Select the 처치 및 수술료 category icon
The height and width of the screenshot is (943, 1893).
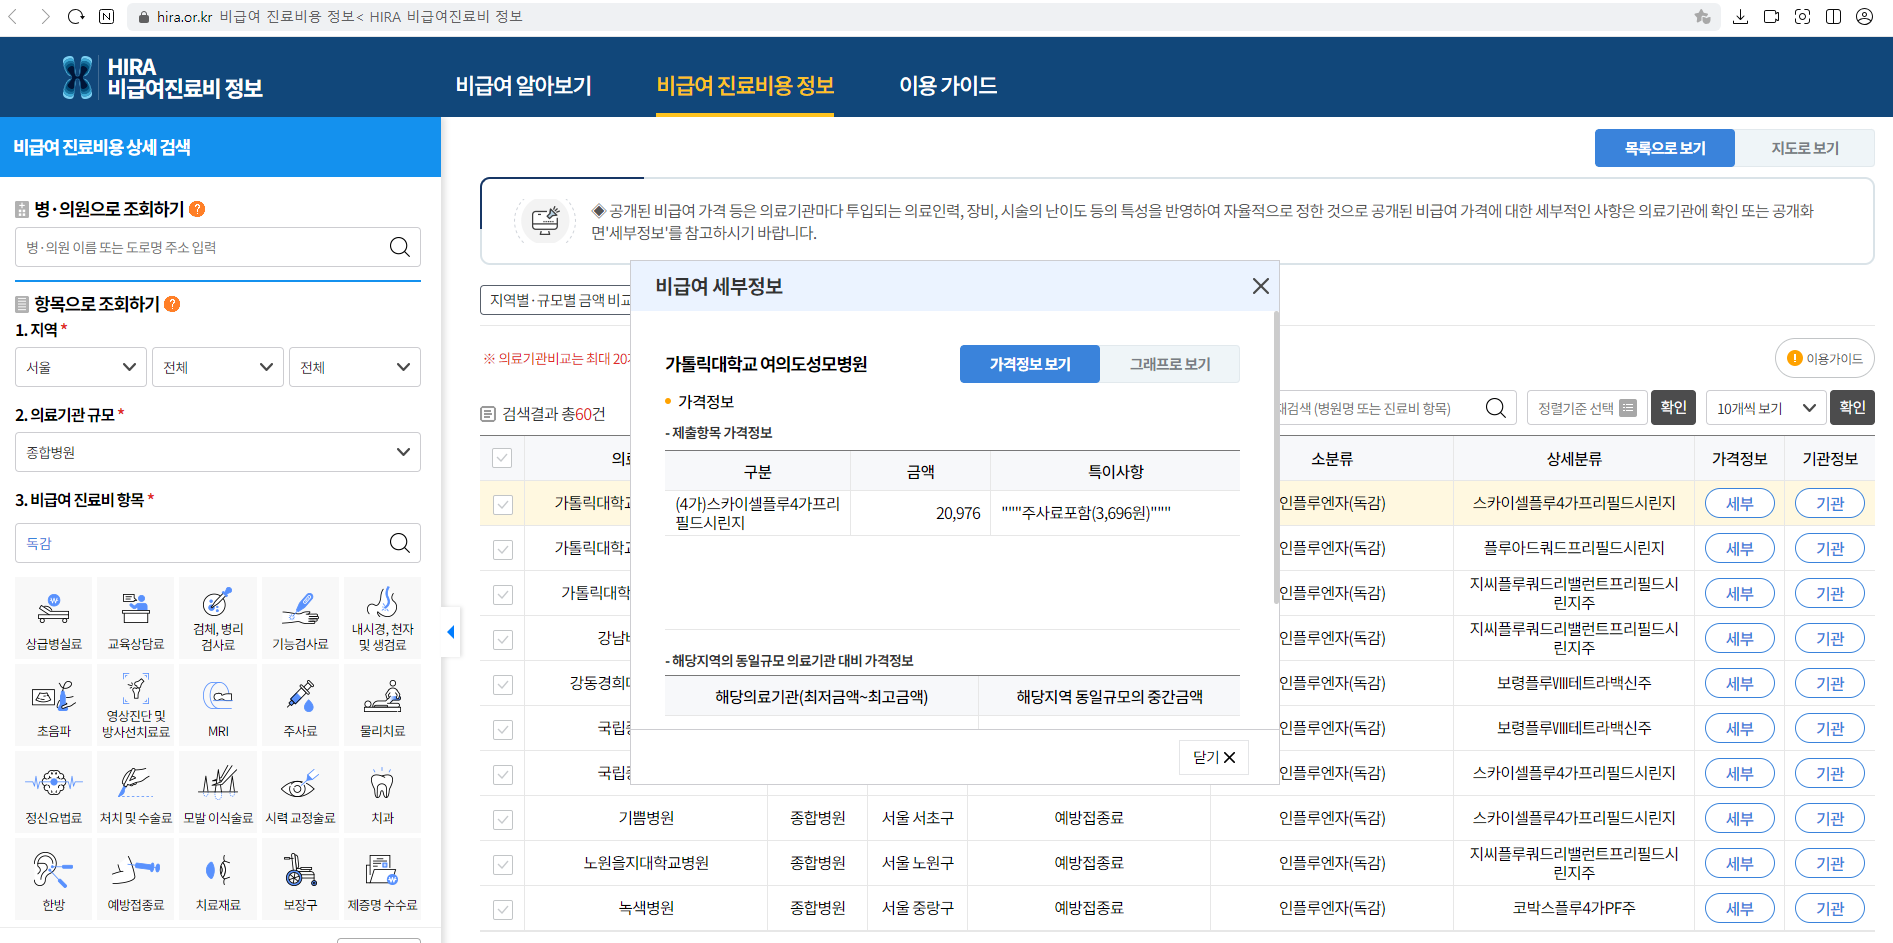tap(136, 792)
